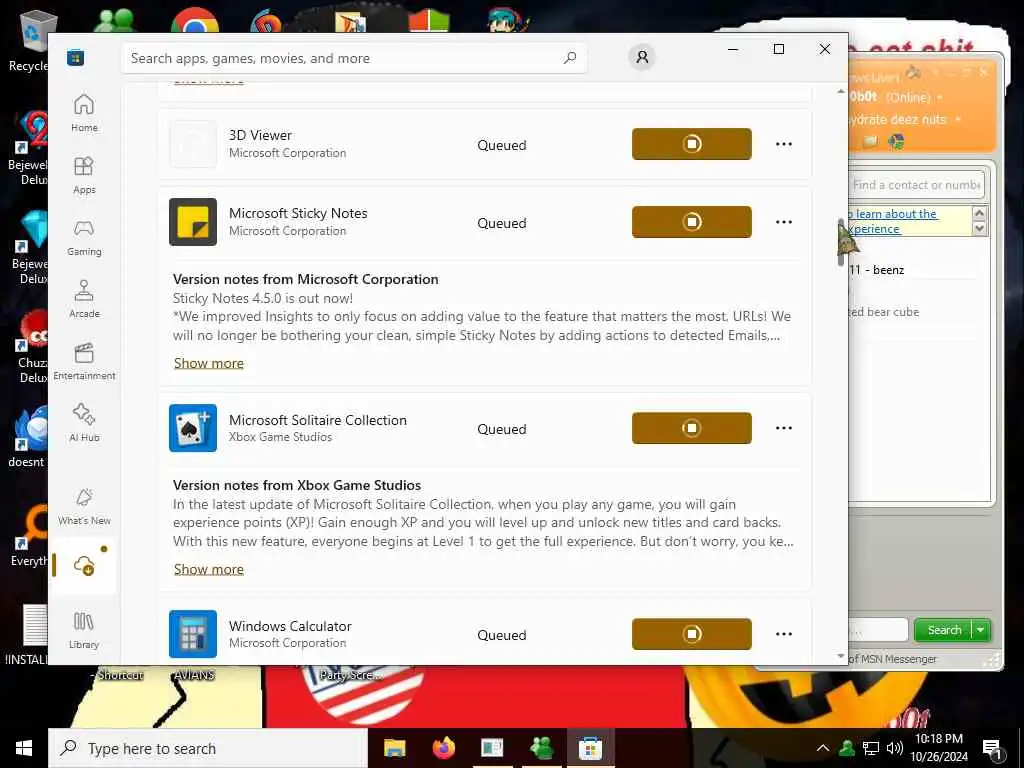Expand Solitaire Collection version notes with Show more
Viewport: 1024px width, 768px height.
coord(209,569)
